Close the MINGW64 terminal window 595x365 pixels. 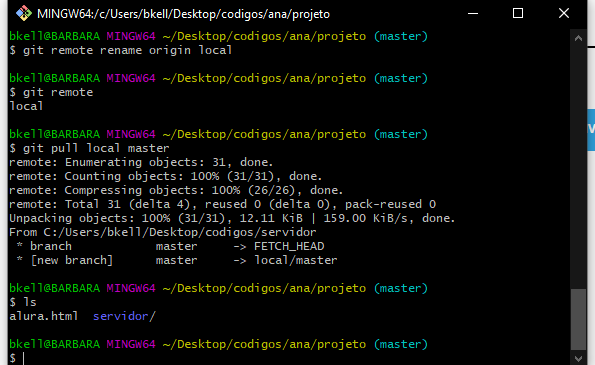(564, 14)
